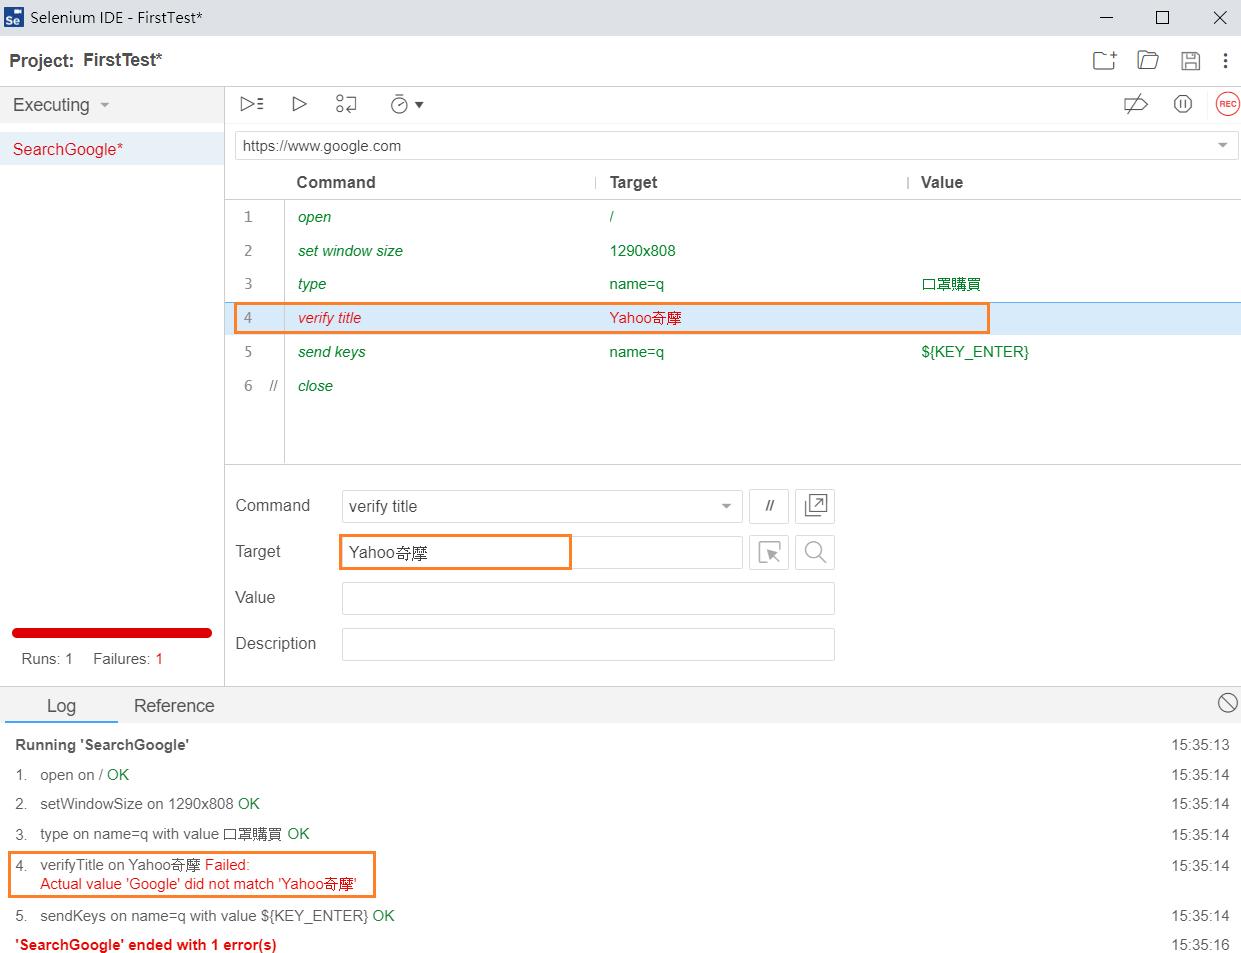Click the select target in page icon
This screenshot has height=953, width=1241.
pyautogui.click(x=769, y=552)
